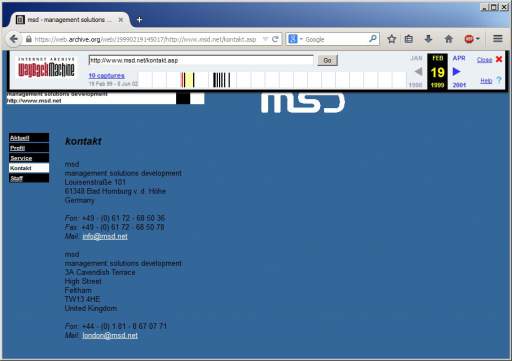Close the Wayback toolbar red X
The image size is (512, 361).
tap(499, 59)
